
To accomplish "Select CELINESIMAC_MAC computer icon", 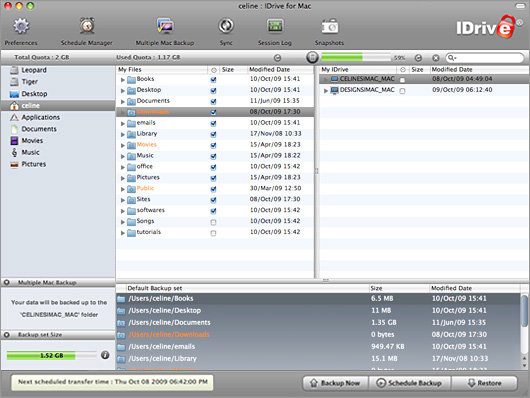I will 335,79.
